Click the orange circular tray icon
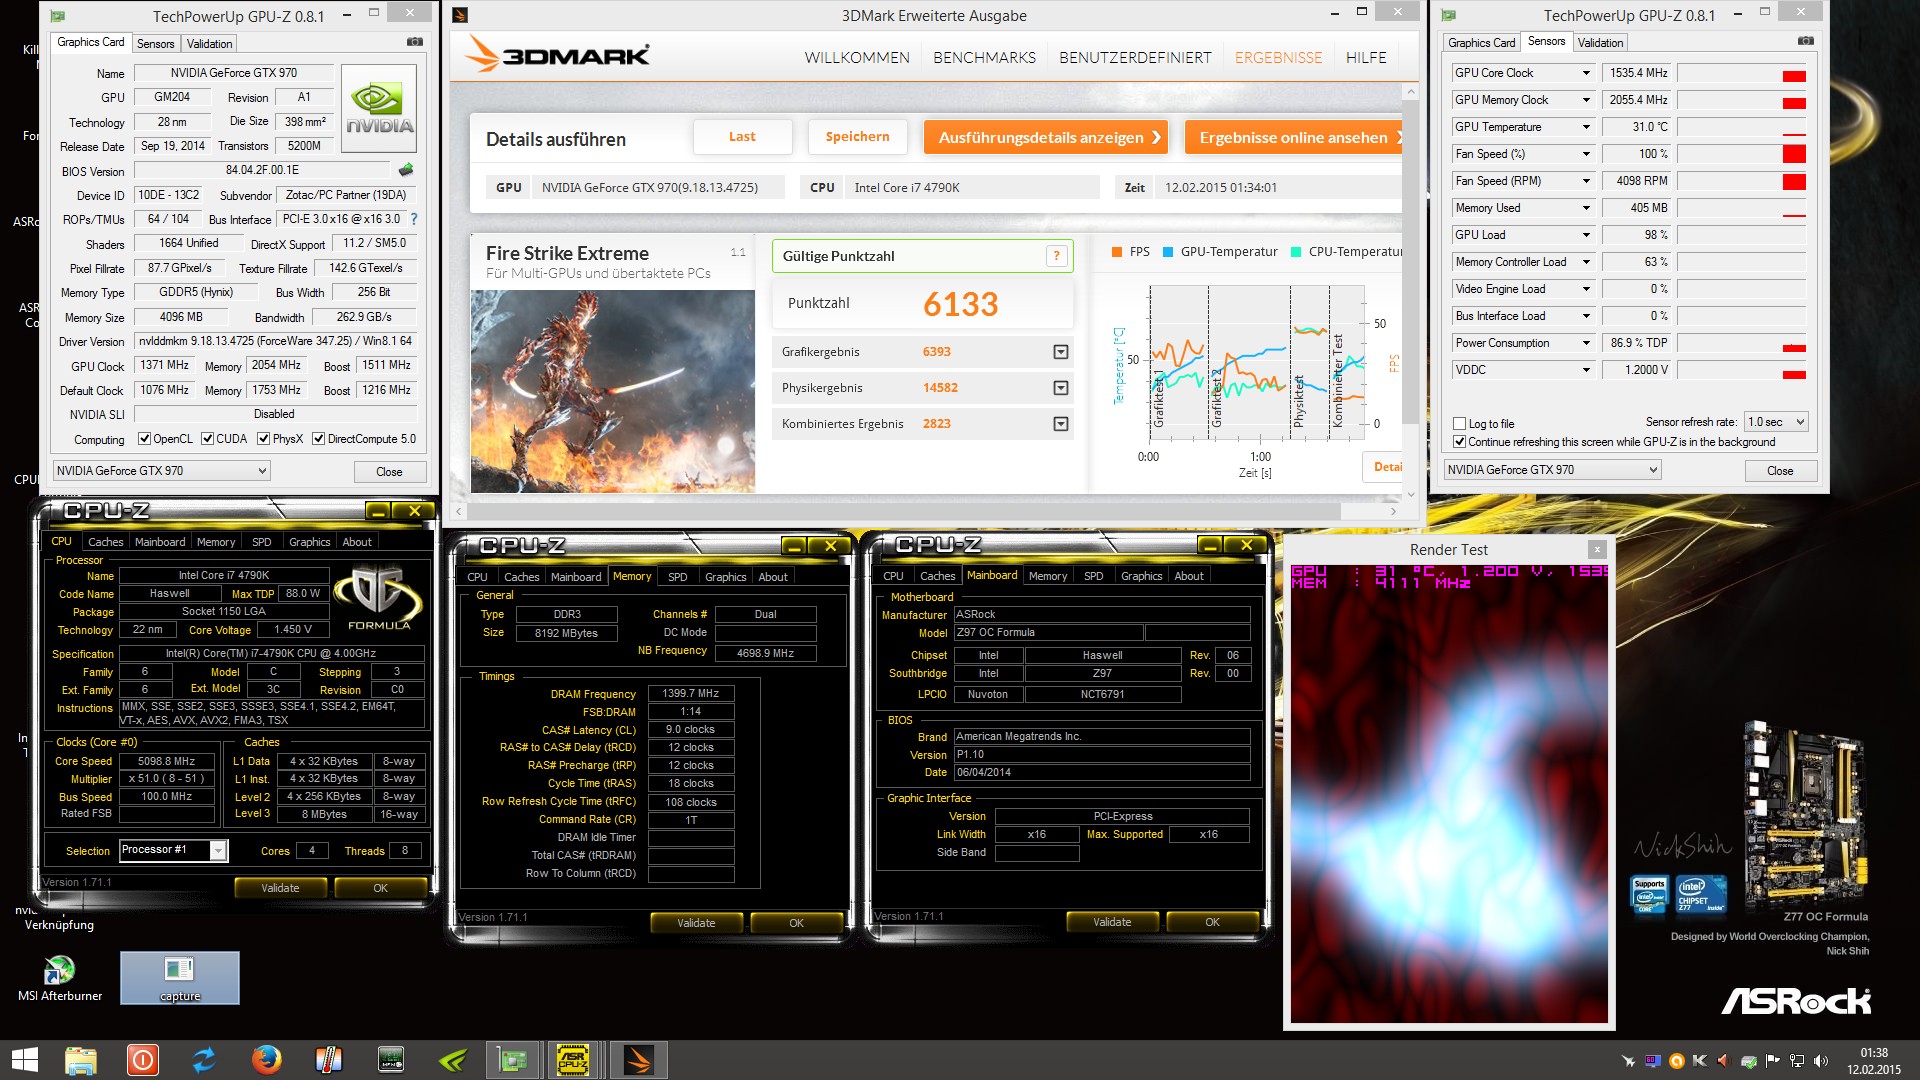 click(1676, 1061)
